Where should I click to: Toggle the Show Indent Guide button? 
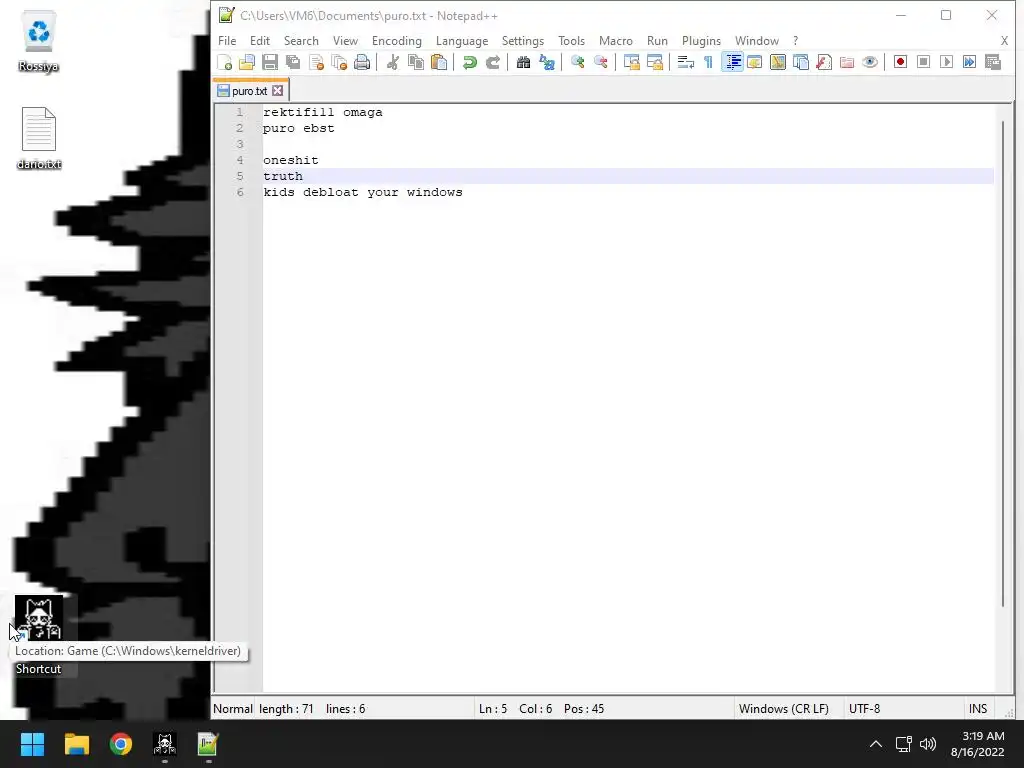tap(732, 62)
